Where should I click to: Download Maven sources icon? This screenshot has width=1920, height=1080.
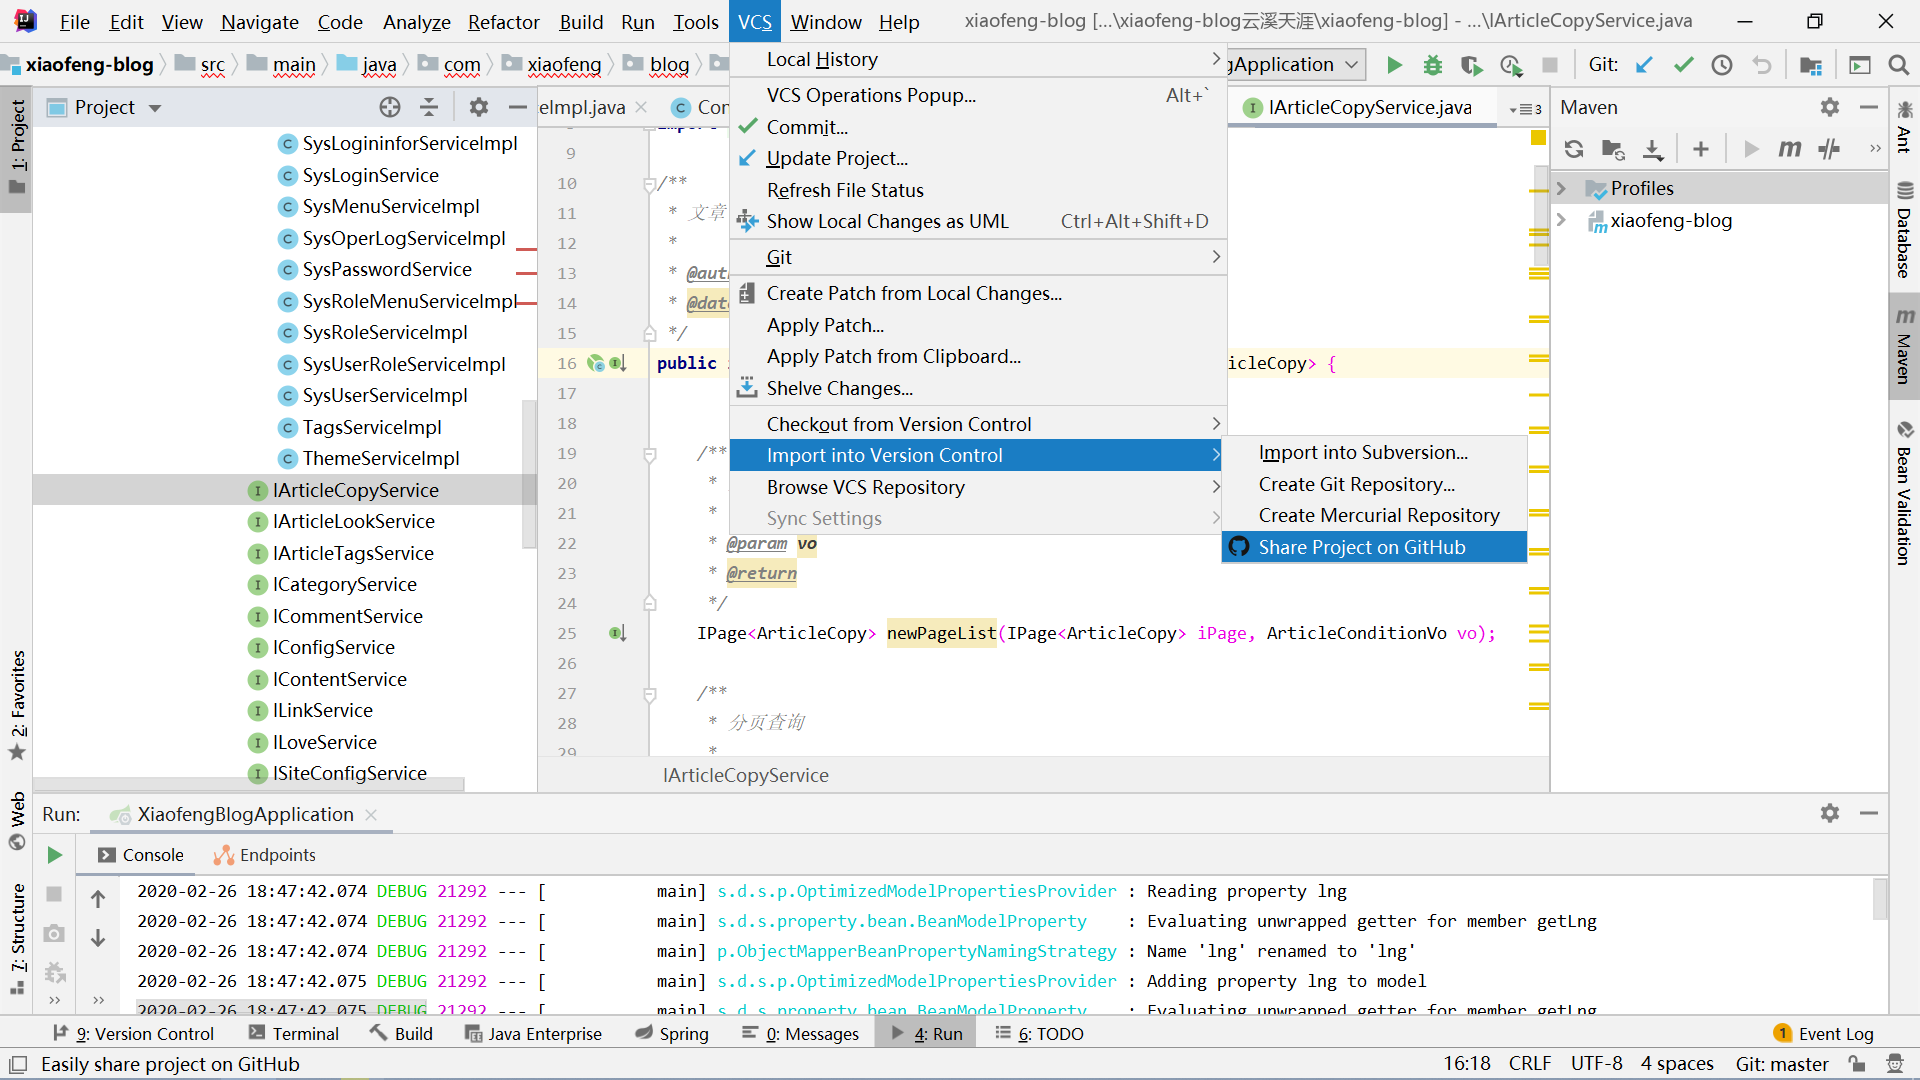(1653, 149)
